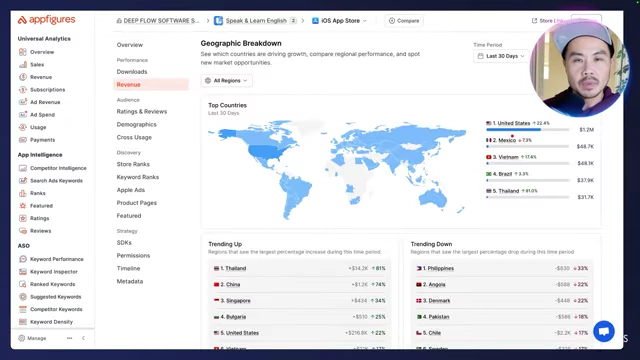Open Product Pages
This screenshot has width=640, height=360.
coord(136,203)
